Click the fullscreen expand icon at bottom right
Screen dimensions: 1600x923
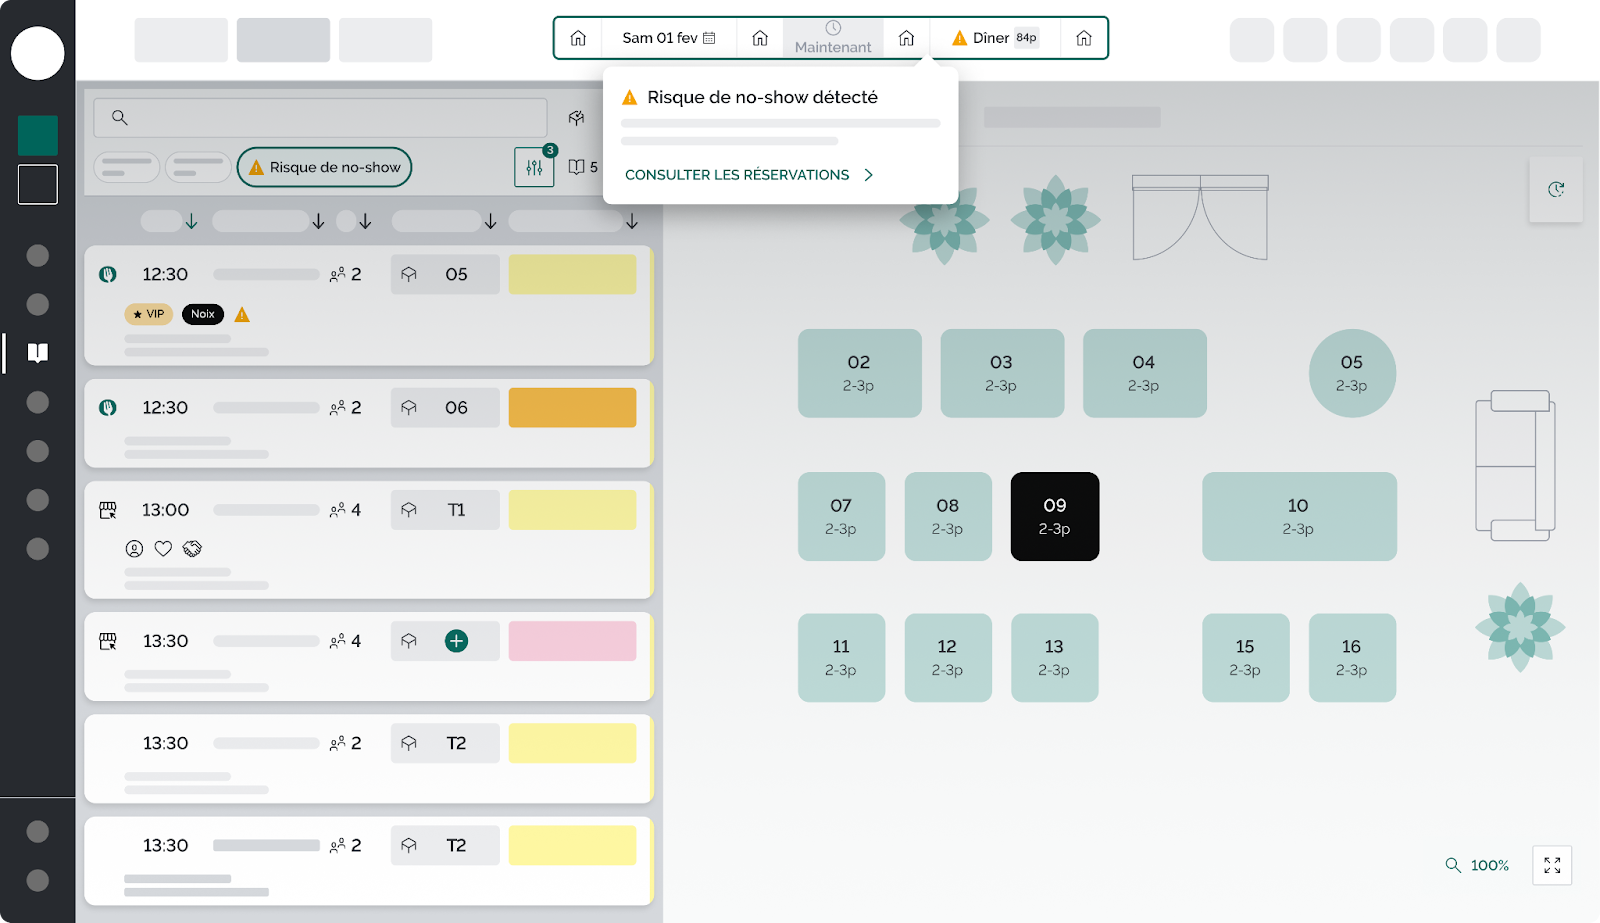point(1552,865)
